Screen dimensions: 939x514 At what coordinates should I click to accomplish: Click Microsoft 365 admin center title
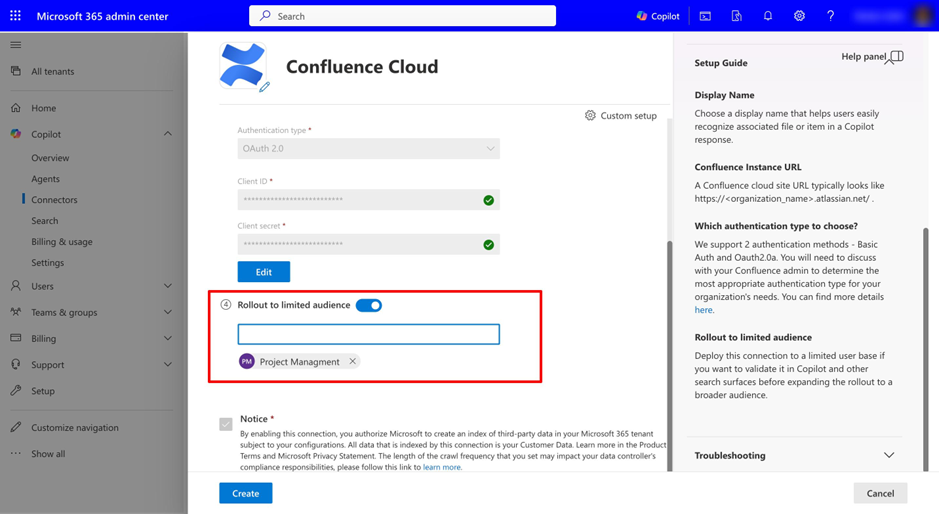102,16
